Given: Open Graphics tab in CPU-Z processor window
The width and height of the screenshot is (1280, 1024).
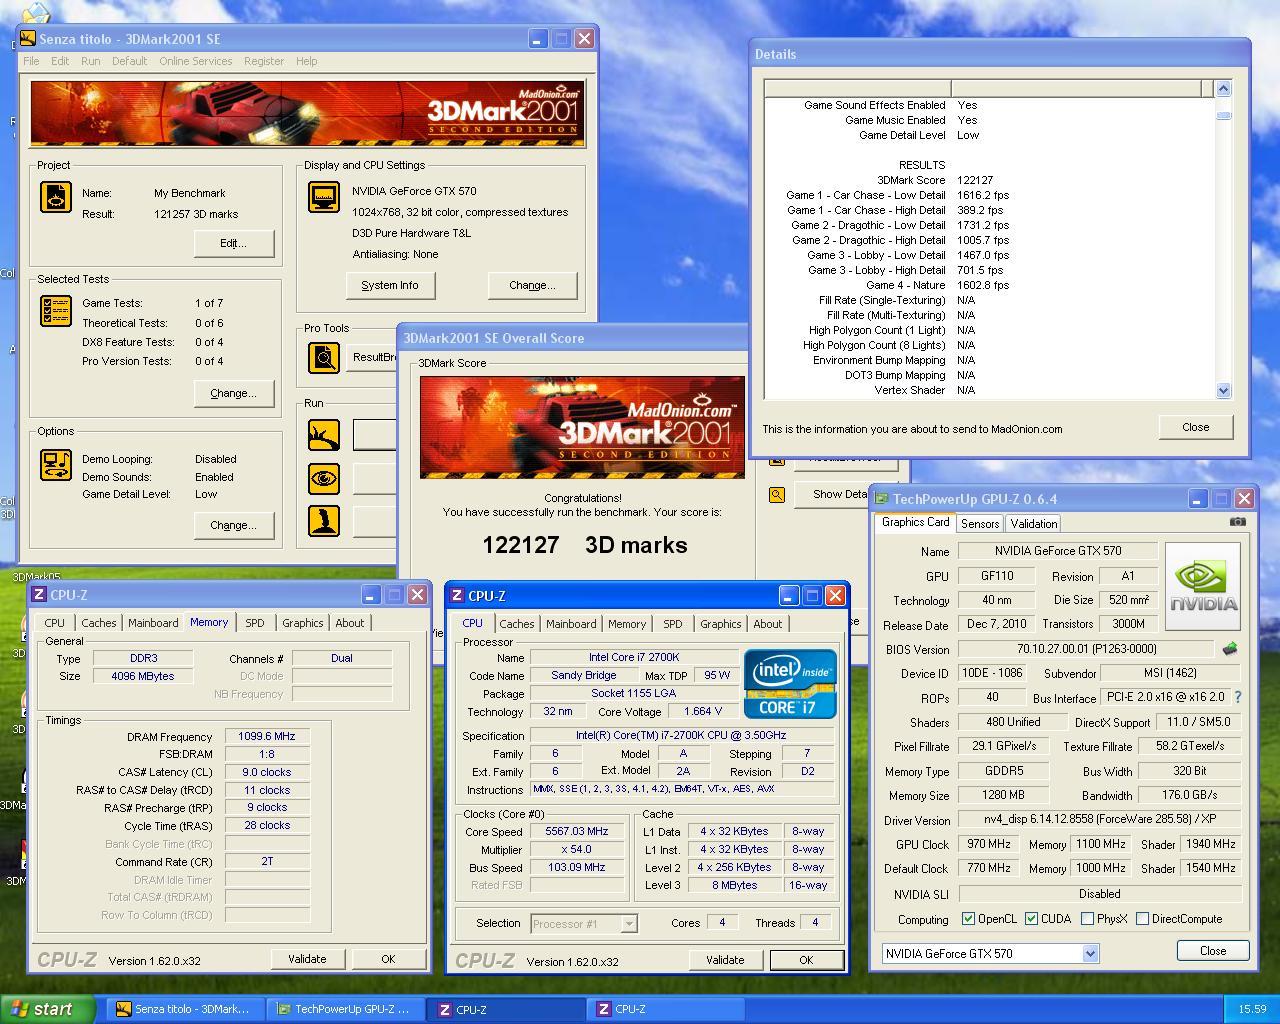Looking at the screenshot, I should click(x=721, y=623).
